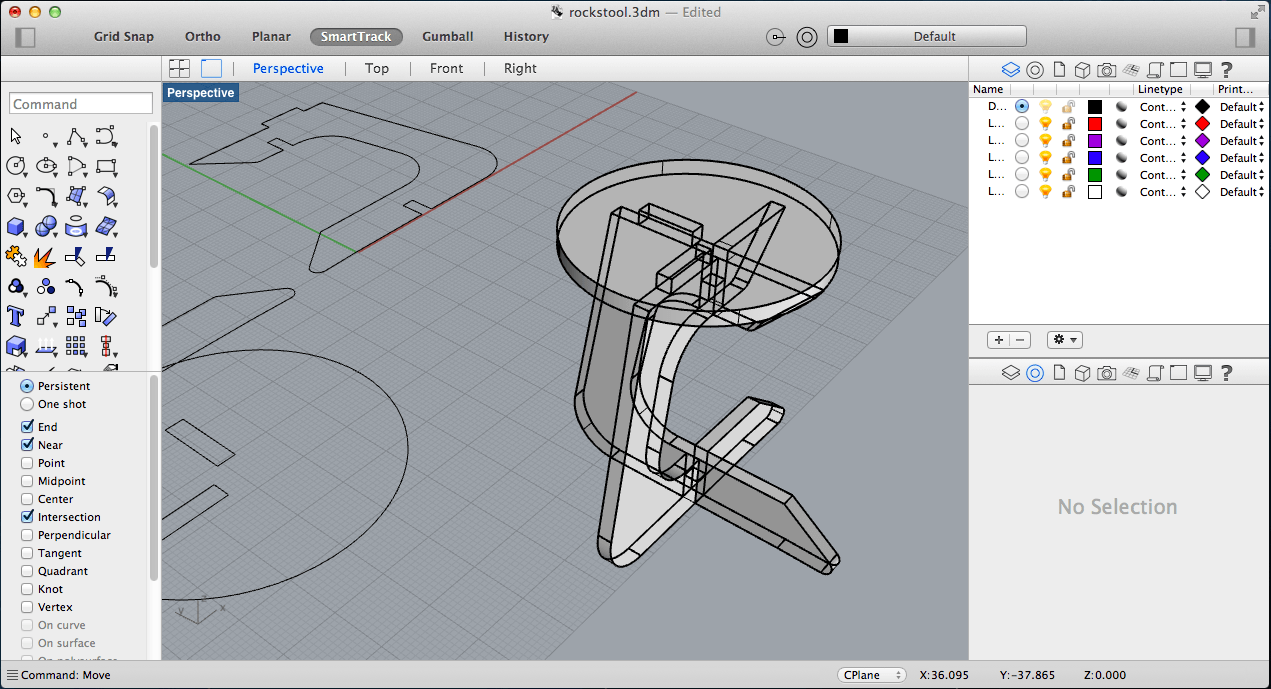The height and width of the screenshot is (689, 1271).
Task: Switch to the Top viewport tab
Action: [377, 68]
